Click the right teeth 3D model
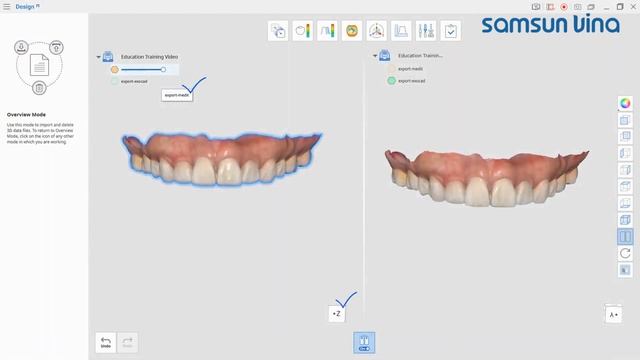The image size is (640, 360). 487,178
